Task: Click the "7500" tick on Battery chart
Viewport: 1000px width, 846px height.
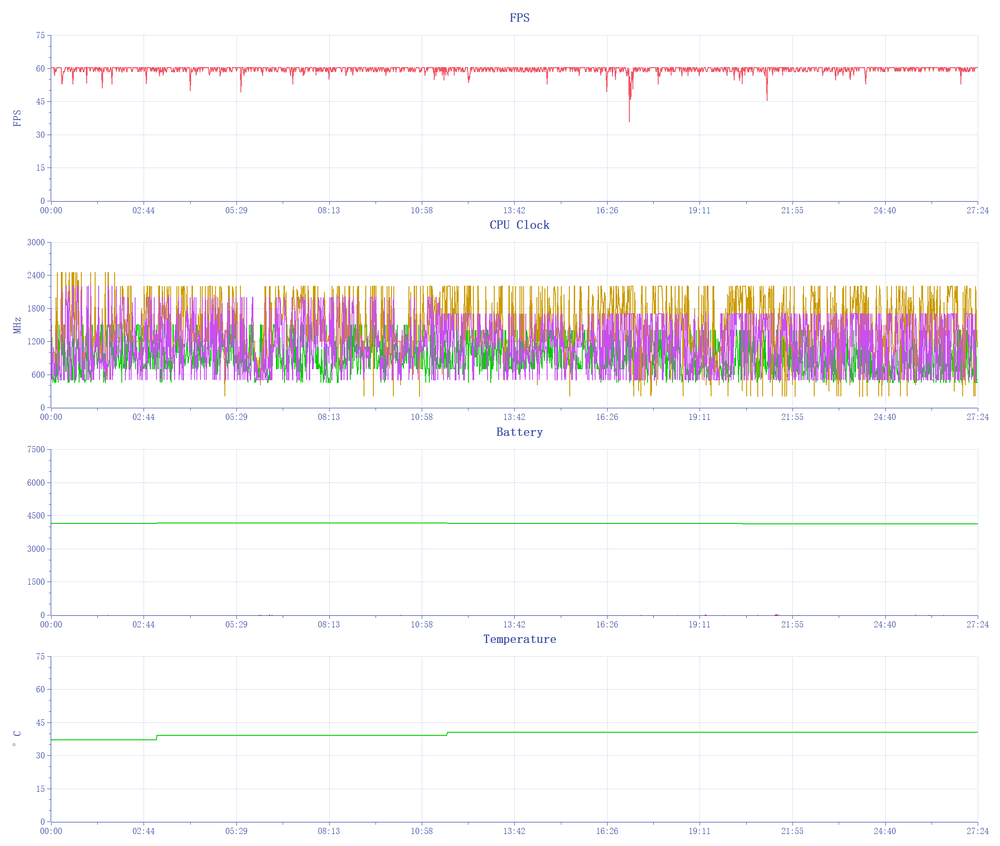Action: point(36,449)
